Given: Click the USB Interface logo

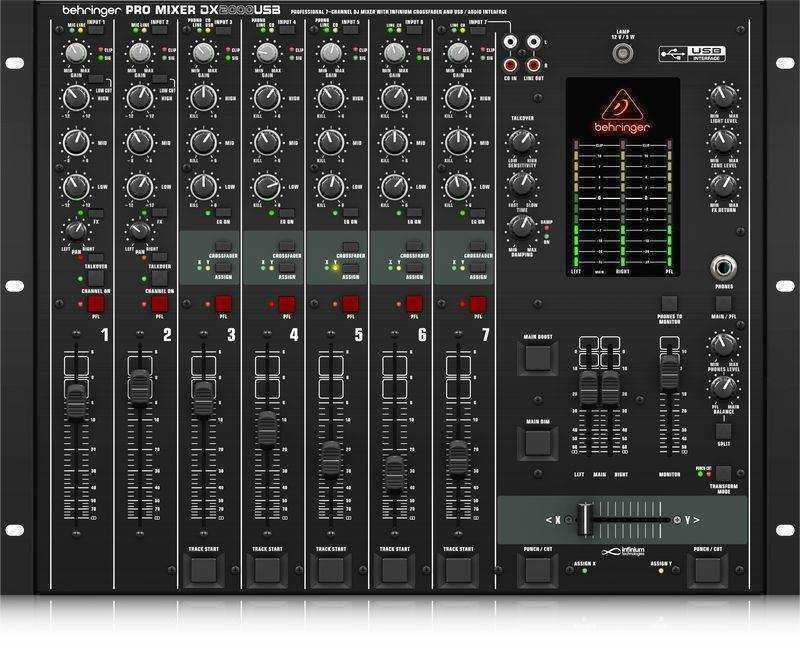Looking at the screenshot, I should coord(692,54).
